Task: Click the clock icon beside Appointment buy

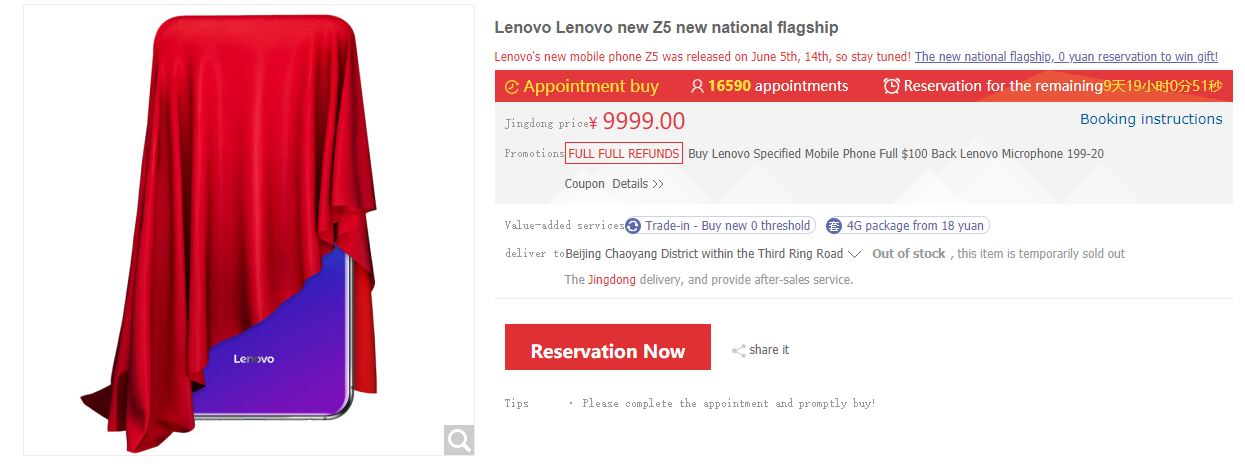Action: tap(512, 87)
